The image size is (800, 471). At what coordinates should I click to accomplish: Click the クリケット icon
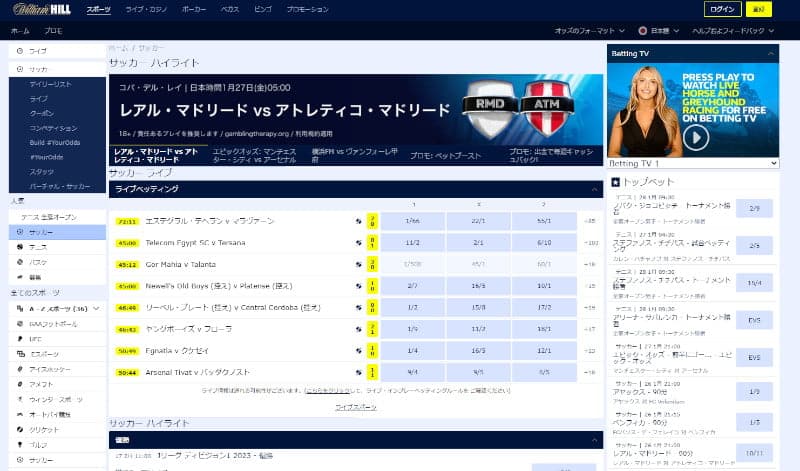coord(20,430)
